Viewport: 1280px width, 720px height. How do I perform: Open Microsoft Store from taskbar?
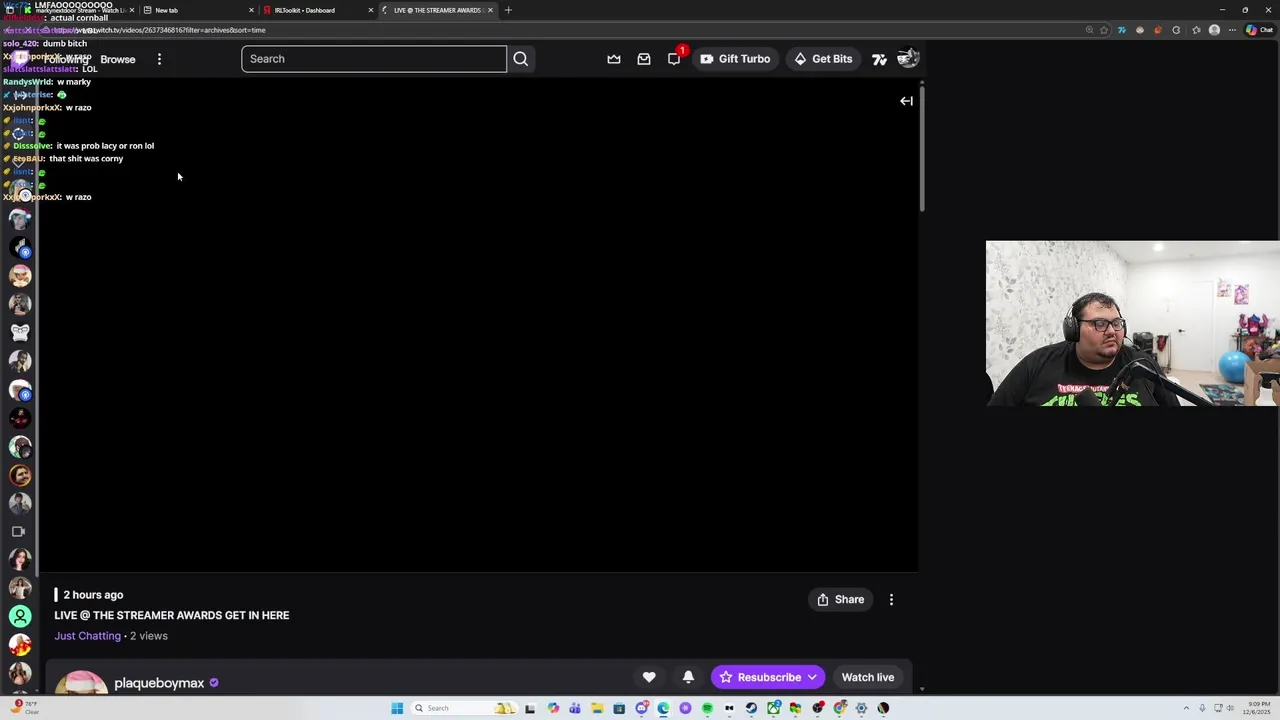[619, 708]
